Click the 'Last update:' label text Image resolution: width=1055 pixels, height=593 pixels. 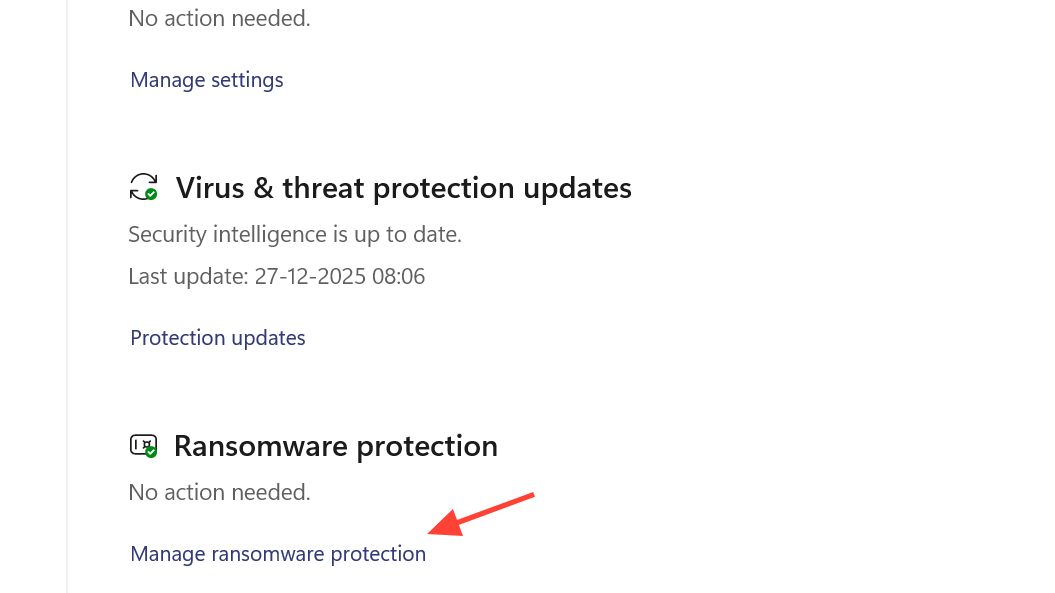click(x=188, y=276)
